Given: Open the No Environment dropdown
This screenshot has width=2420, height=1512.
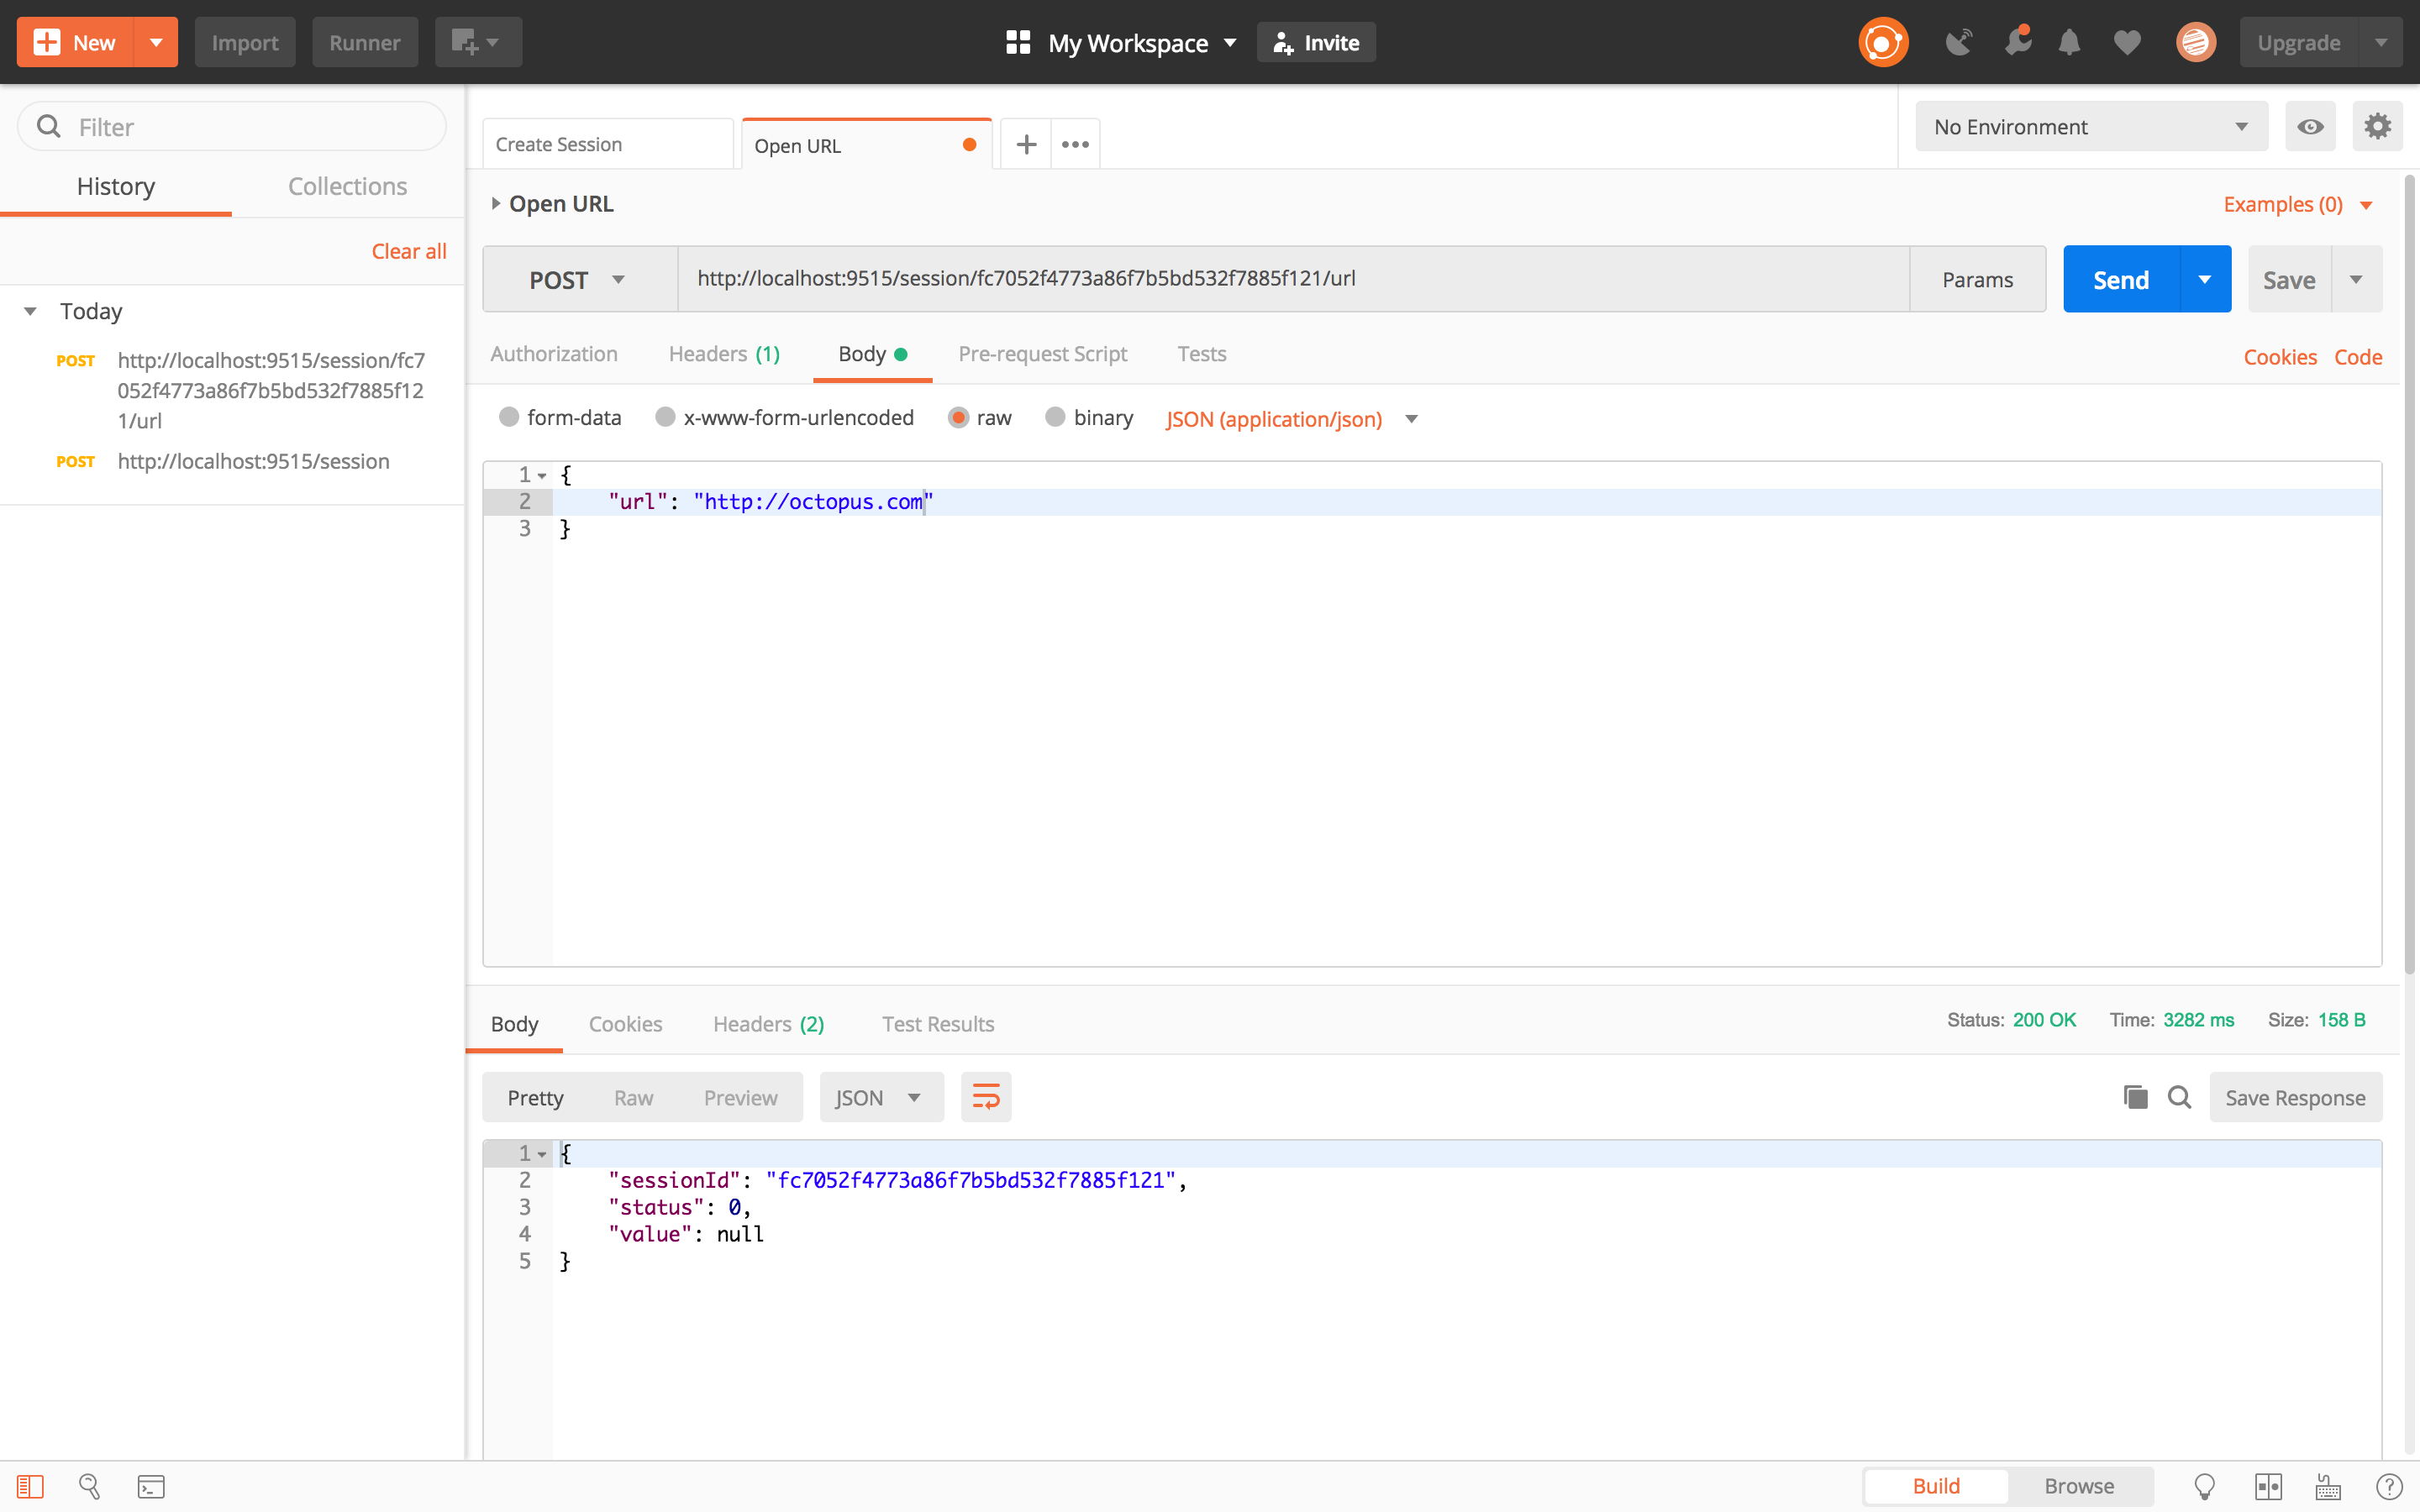Looking at the screenshot, I should [x=2090, y=127].
